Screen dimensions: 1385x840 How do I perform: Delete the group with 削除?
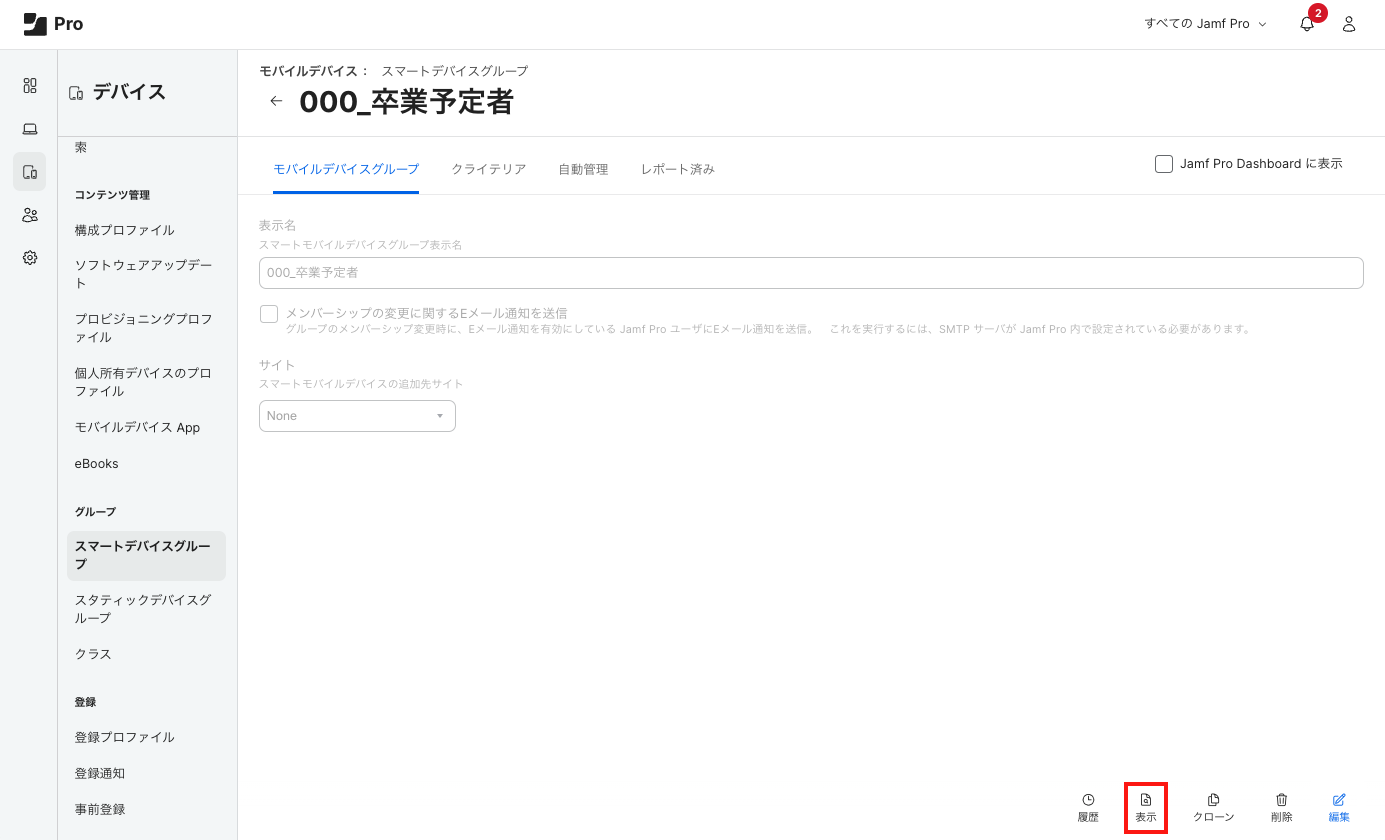click(1281, 808)
